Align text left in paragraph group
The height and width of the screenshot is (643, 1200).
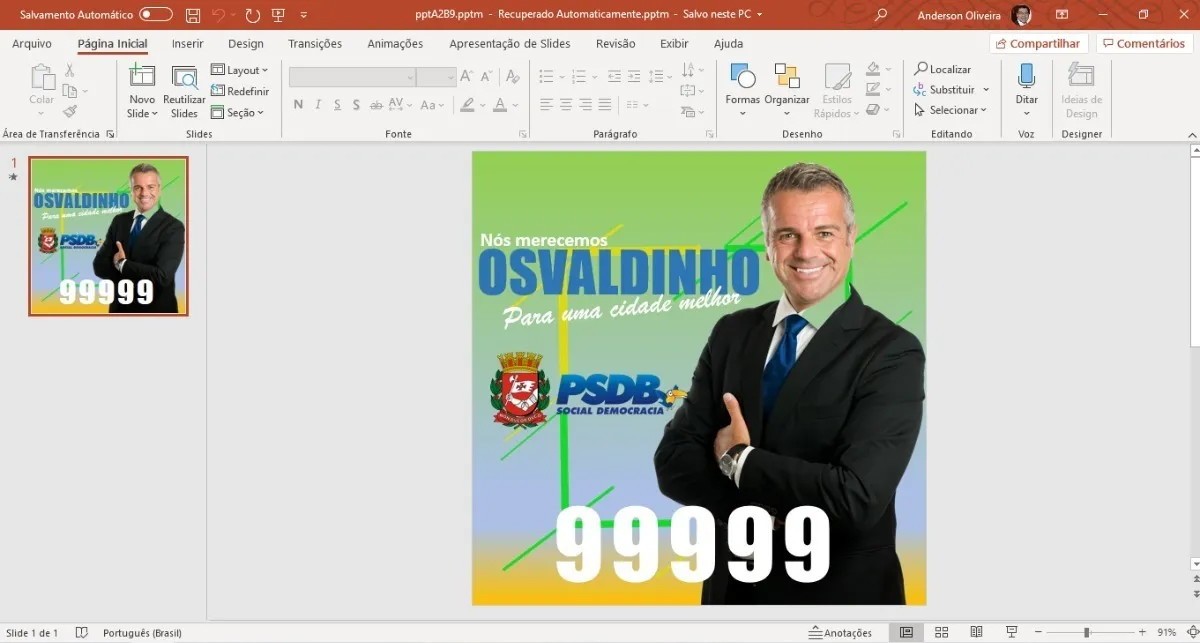coord(546,105)
